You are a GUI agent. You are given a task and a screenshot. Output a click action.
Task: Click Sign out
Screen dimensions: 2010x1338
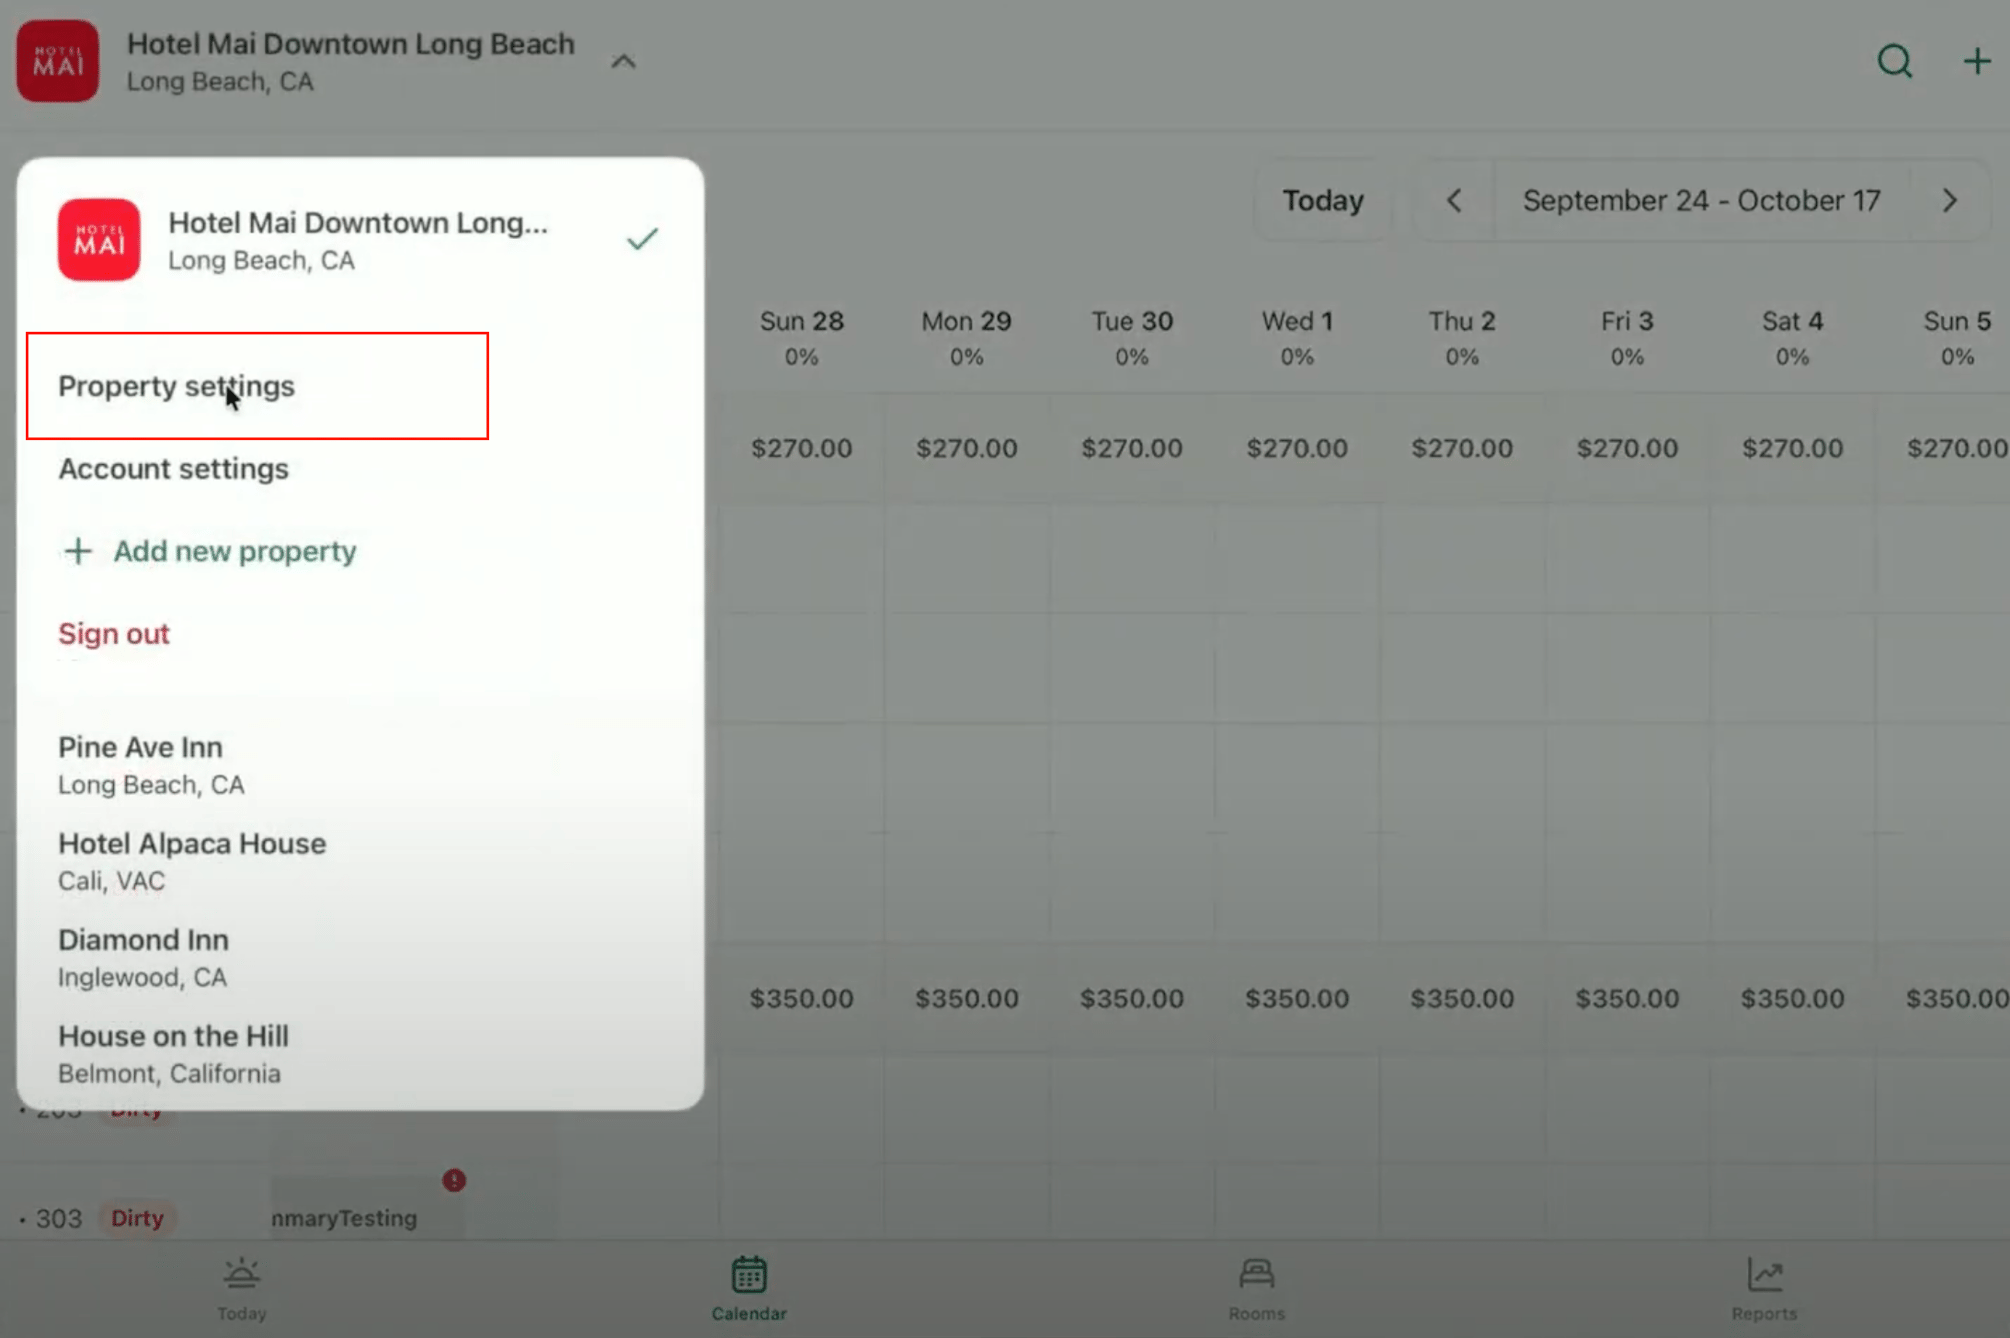click(x=114, y=634)
